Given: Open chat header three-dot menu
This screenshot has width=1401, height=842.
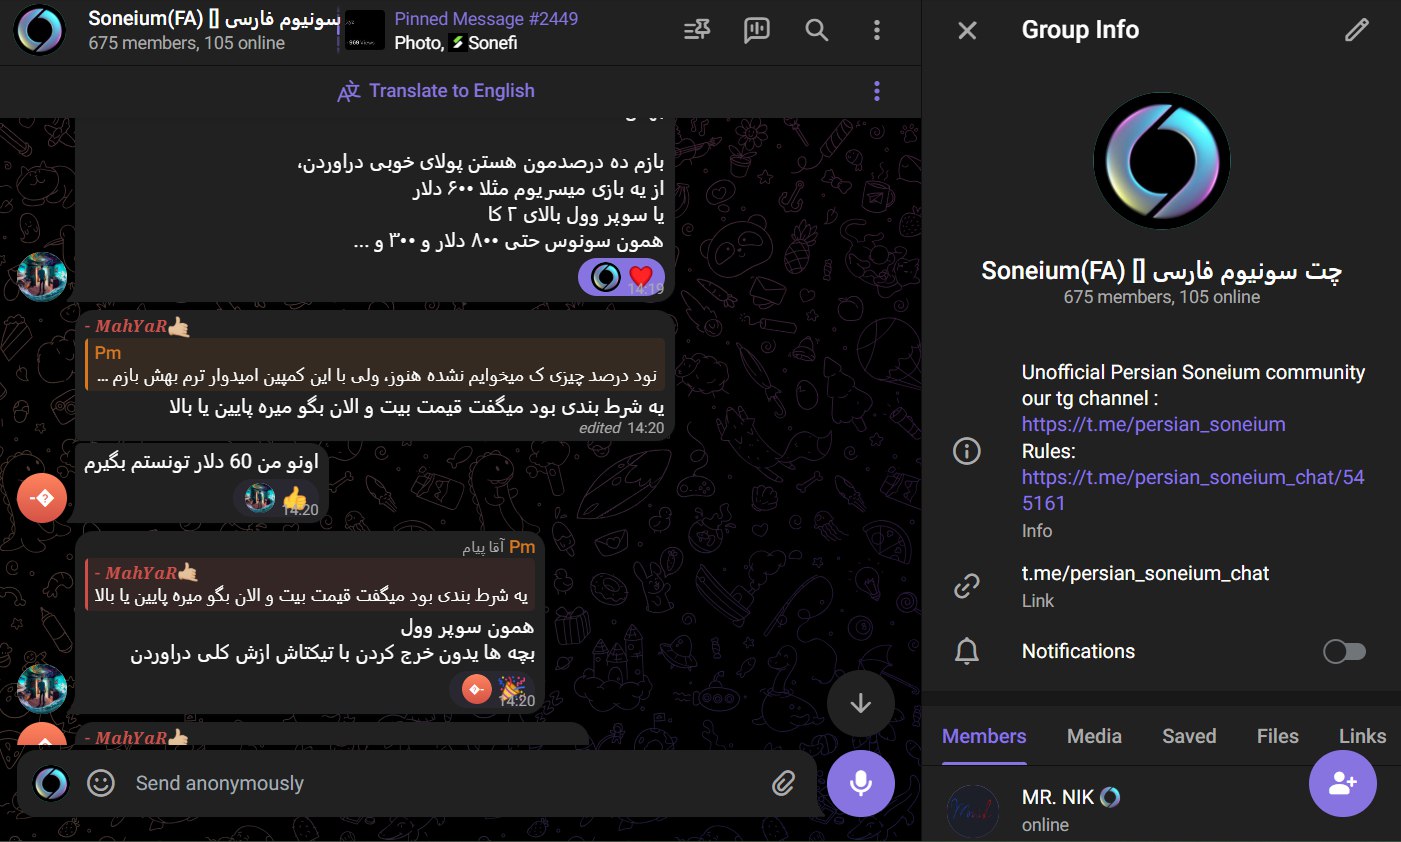Looking at the screenshot, I should 877,30.
